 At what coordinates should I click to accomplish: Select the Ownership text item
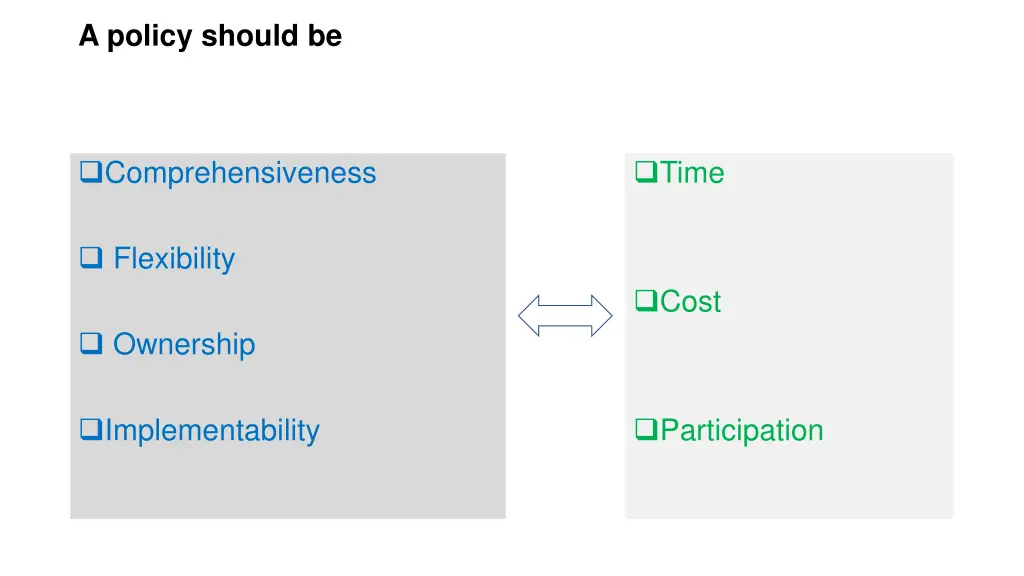[x=184, y=345]
